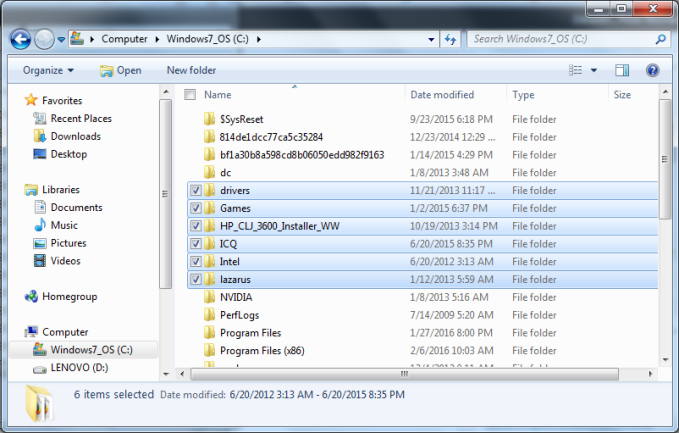The width and height of the screenshot is (679, 433).
Task: Open the recent pages dropdown arrow
Action: click(x=61, y=39)
